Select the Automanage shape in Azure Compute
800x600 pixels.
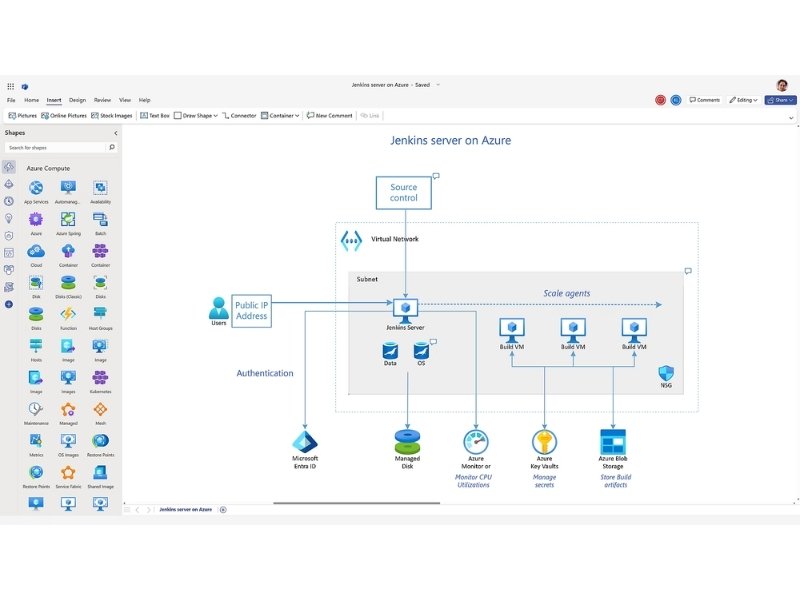click(68, 192)
